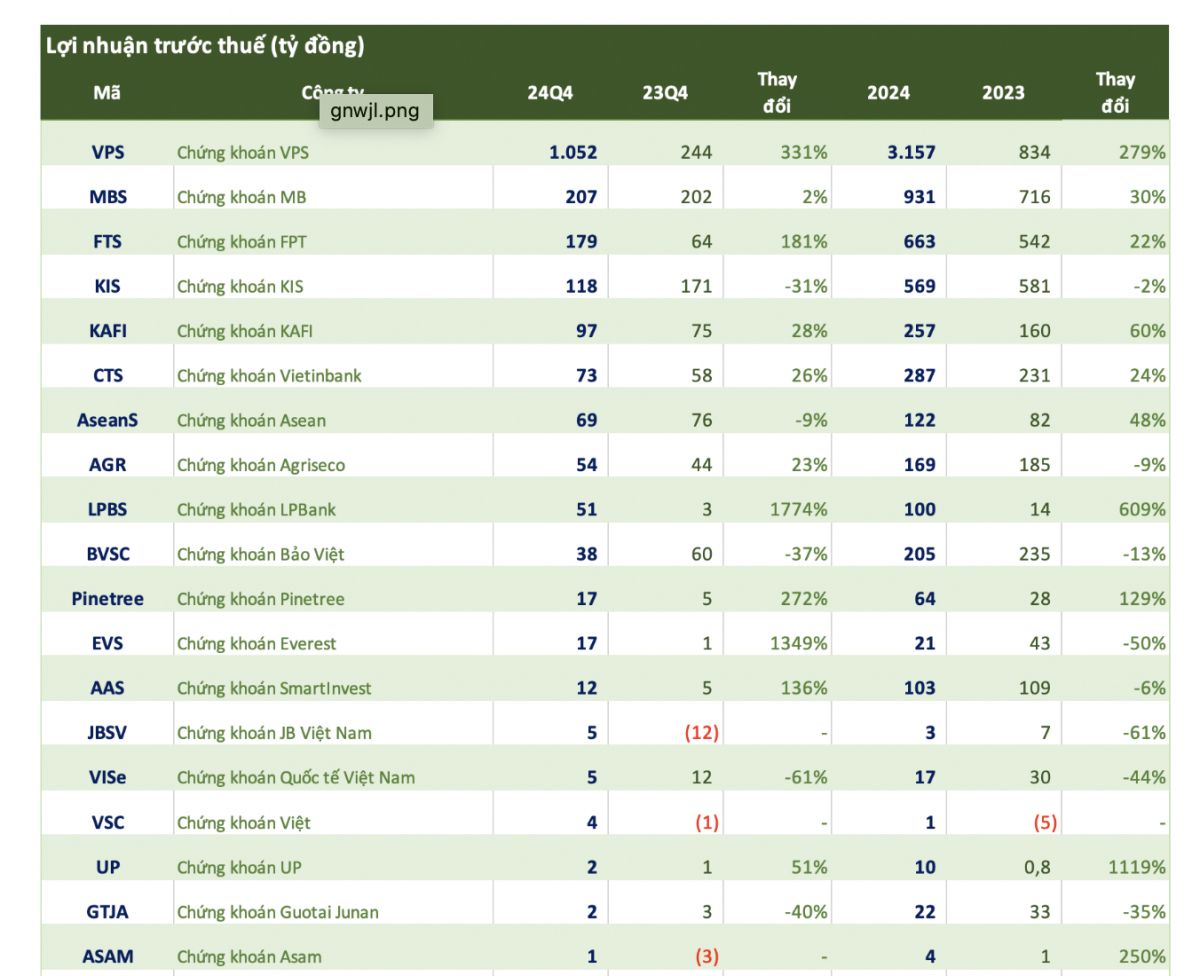Image resolution: width=1200 pixels, height=976 pixels.
Task: Select the BVSC ticker cell
Action: tap(107, 553)
